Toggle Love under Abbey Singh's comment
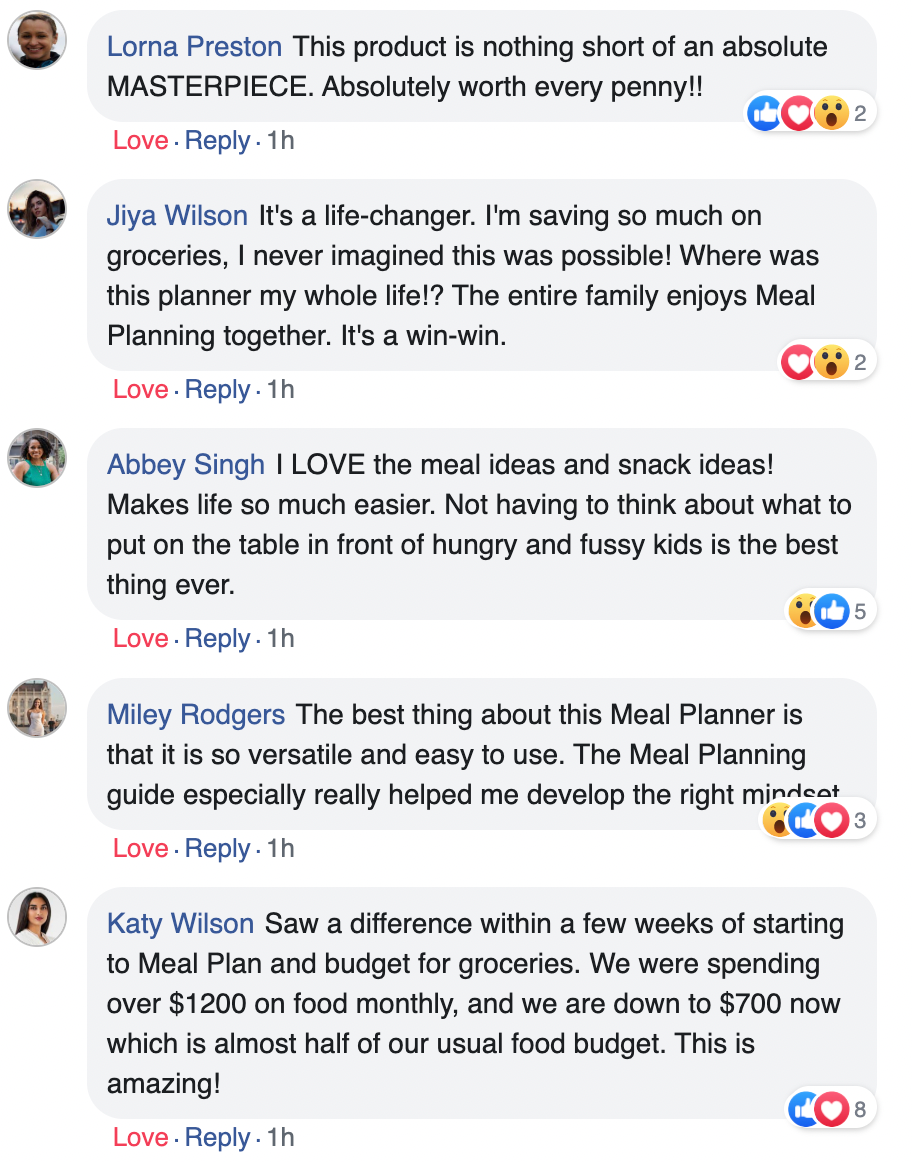912x1162 pixels. click(x=140, y=638)
